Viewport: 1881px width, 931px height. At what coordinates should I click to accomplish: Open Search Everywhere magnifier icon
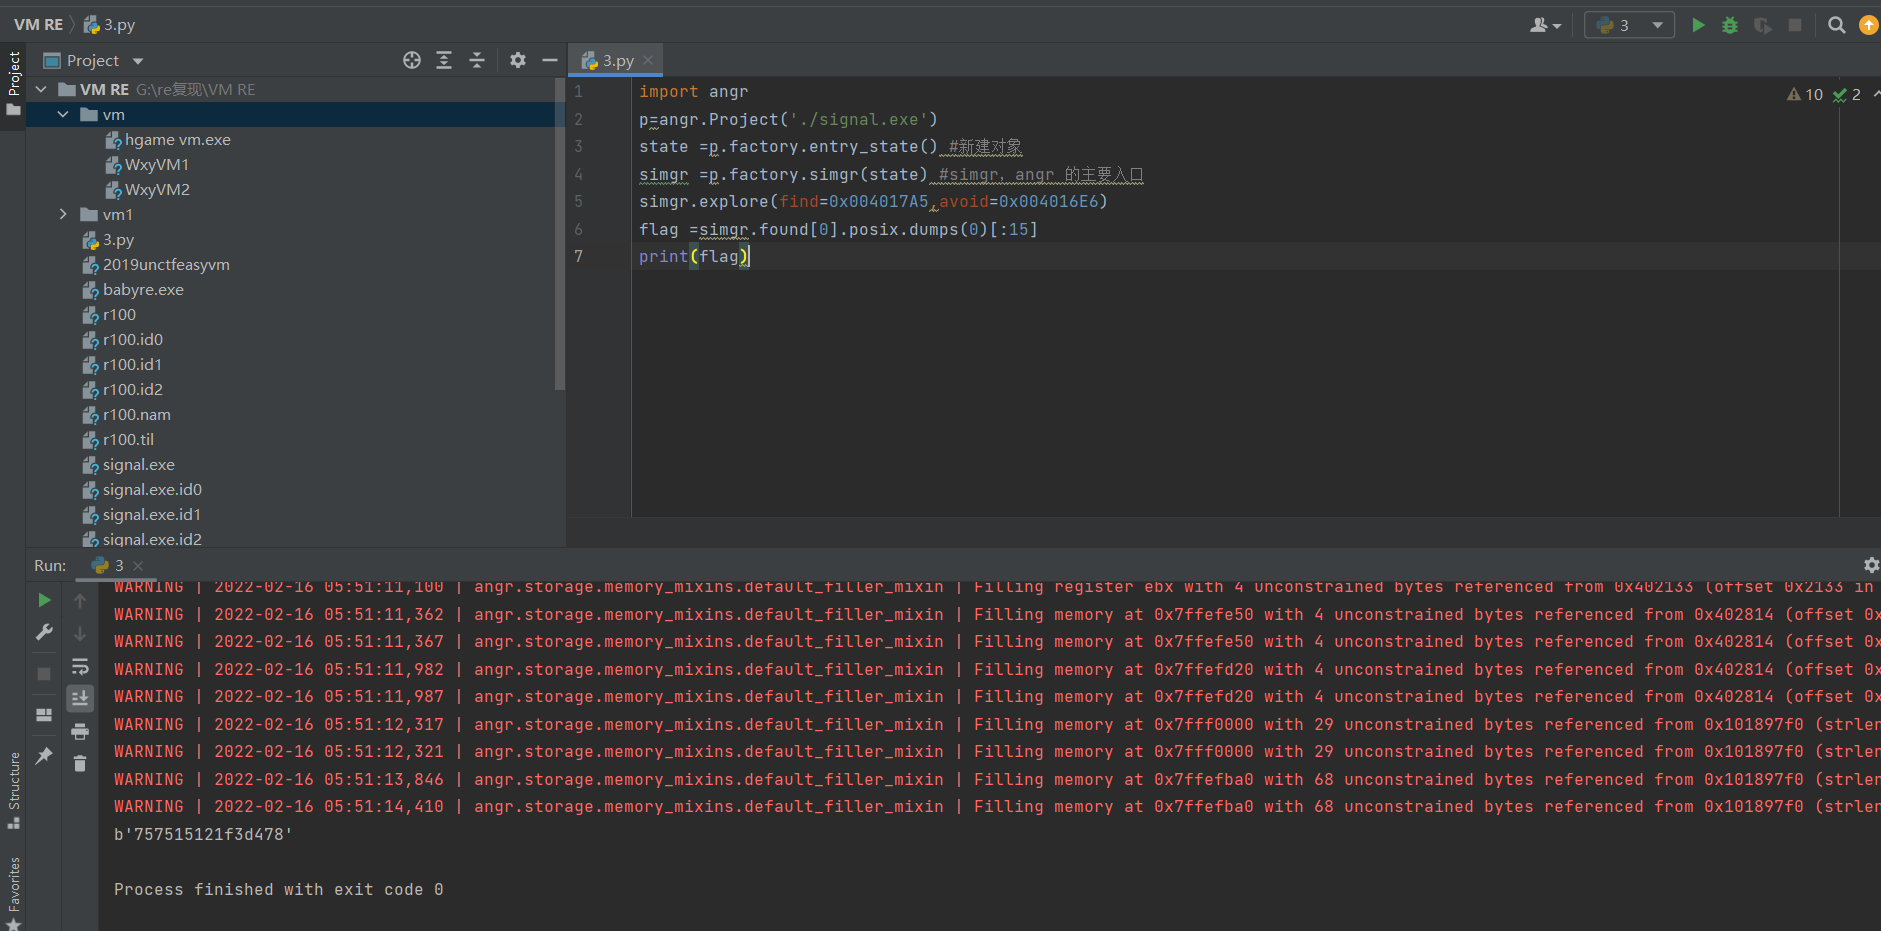pos(1836,25)
